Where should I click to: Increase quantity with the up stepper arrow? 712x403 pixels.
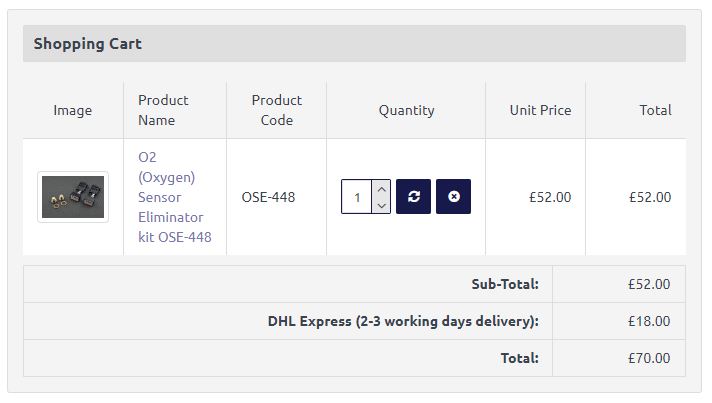coord(381,189)
